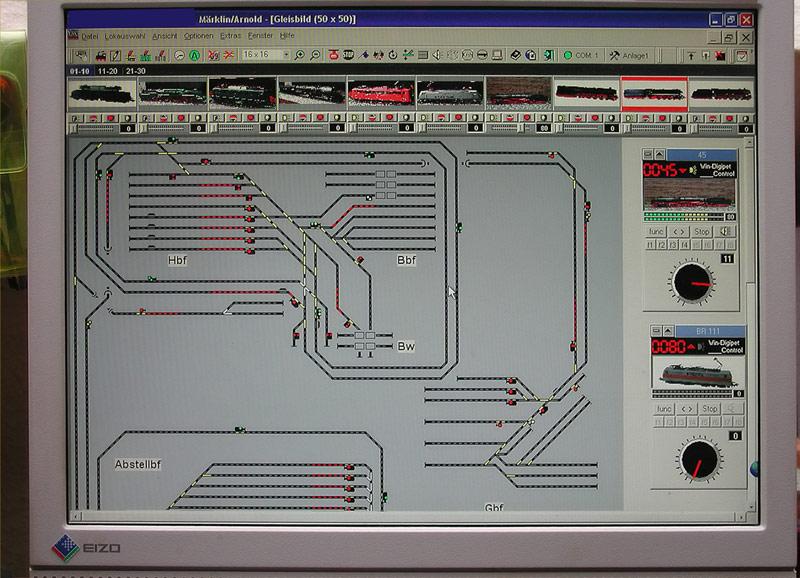Screen dimensions: 800x578
Task: Open the track edit tool in the toolbar
Action: (116, 57)
